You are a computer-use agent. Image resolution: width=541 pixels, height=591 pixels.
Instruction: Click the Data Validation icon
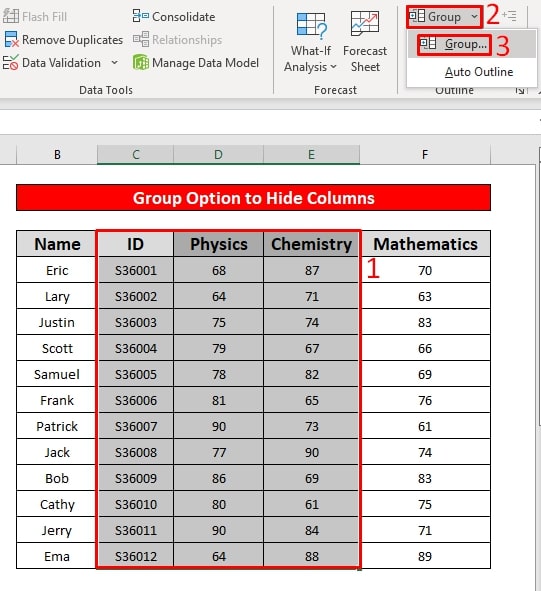(x=11, y=63)
